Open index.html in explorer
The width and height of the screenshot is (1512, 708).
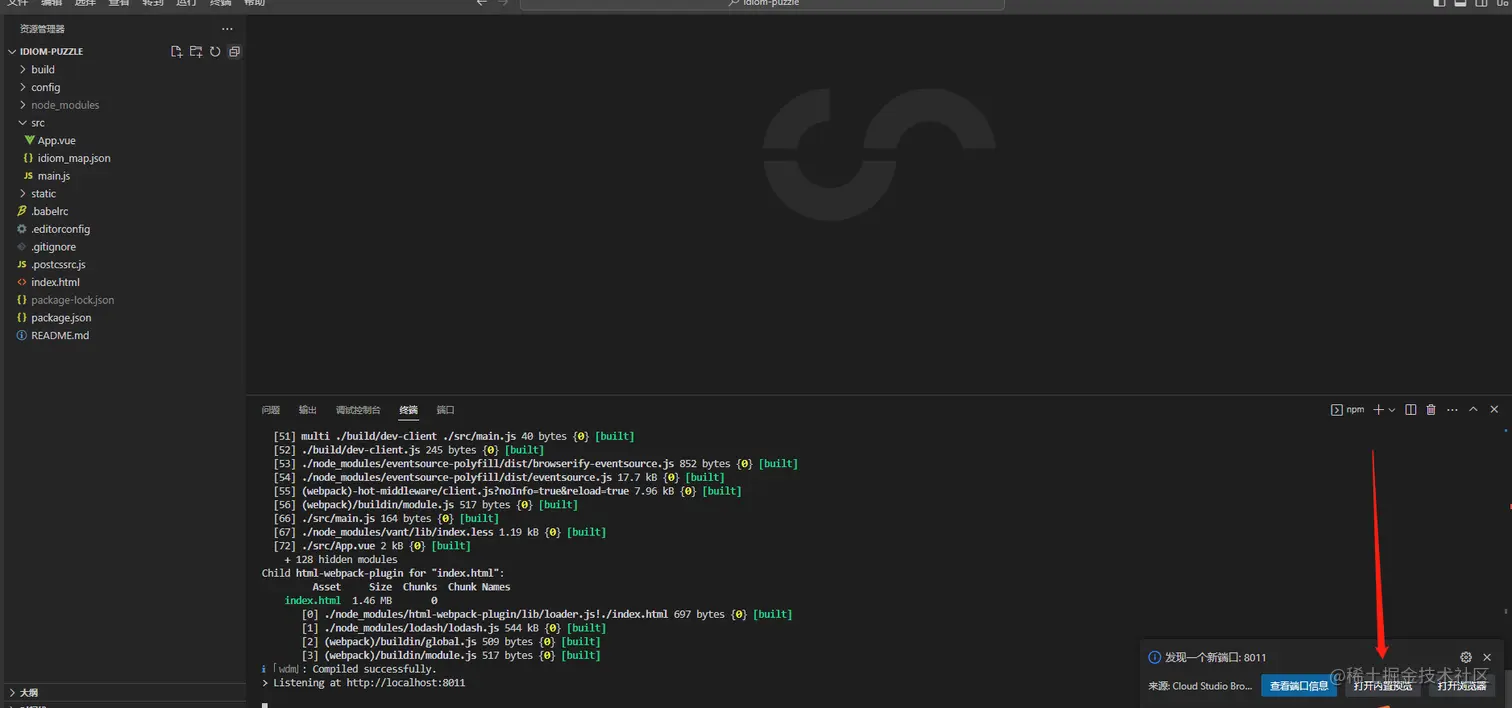pyautogui.click(x=123, y=282)
